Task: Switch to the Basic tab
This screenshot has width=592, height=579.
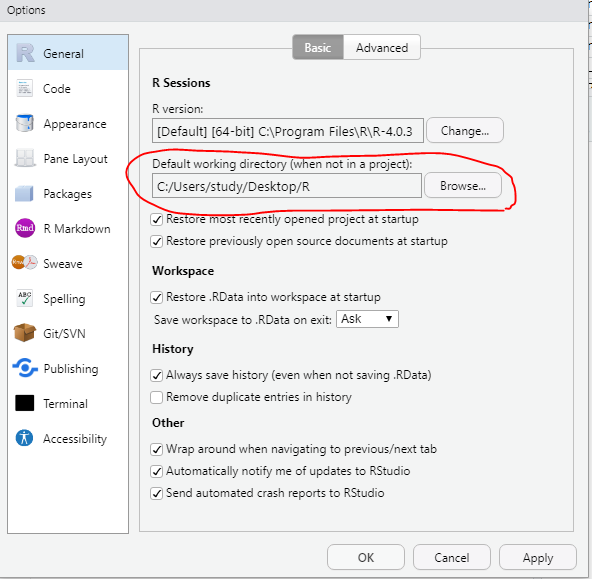Action: tap(318, 48)
